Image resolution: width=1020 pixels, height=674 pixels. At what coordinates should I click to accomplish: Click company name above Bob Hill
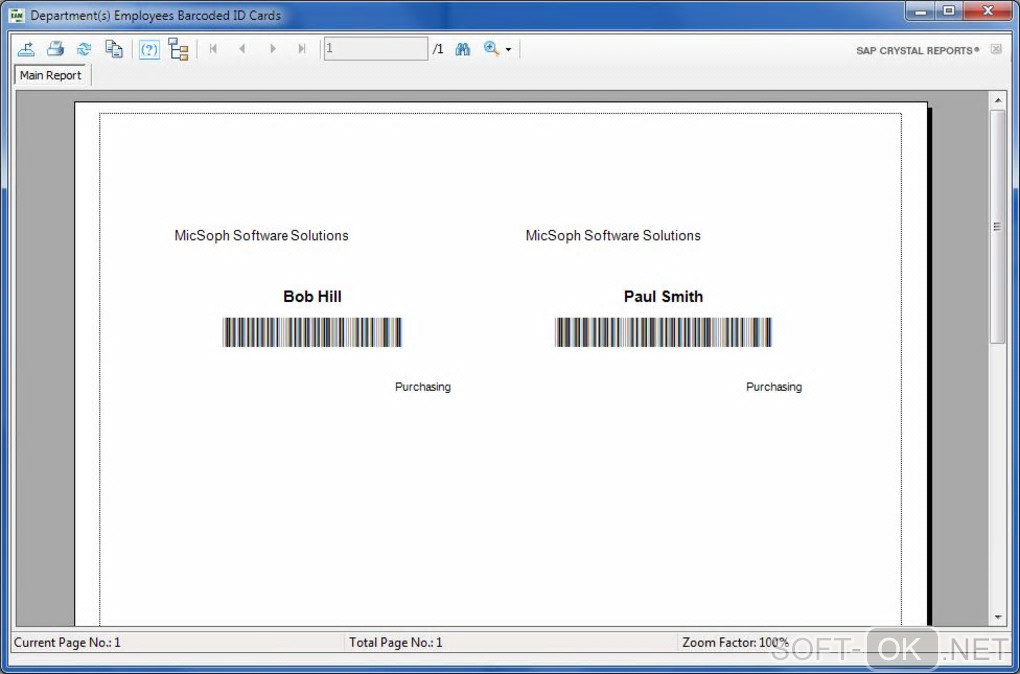pyautogui.click(x=262, y=236)
